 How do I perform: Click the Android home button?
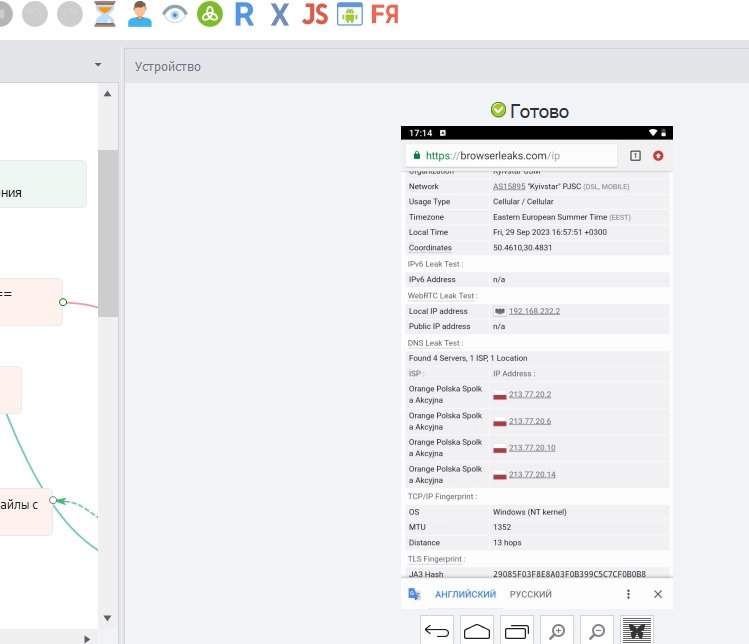click(477, 631)
